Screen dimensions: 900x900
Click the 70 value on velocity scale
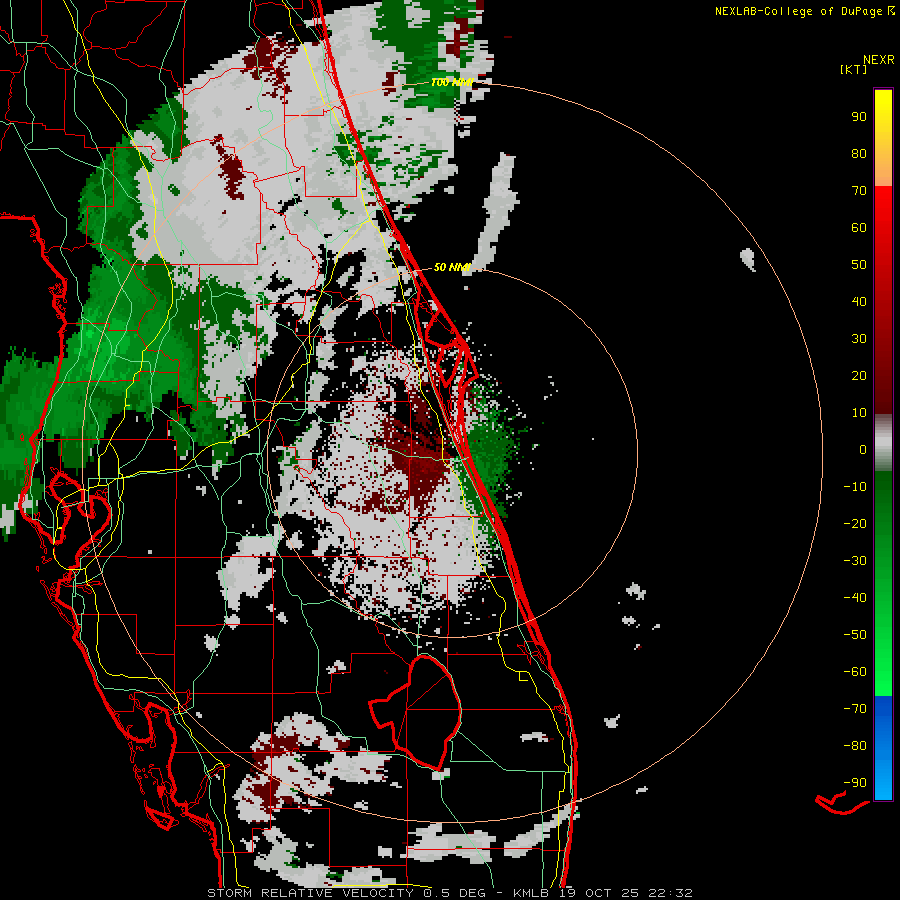pyautogui.click(x=859, y=191)
